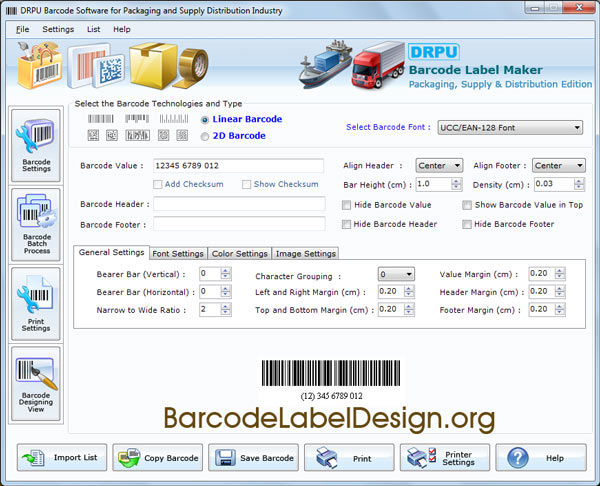Click the Print button
Viewport: 600px width, 486px height.
tap(349, 457)
